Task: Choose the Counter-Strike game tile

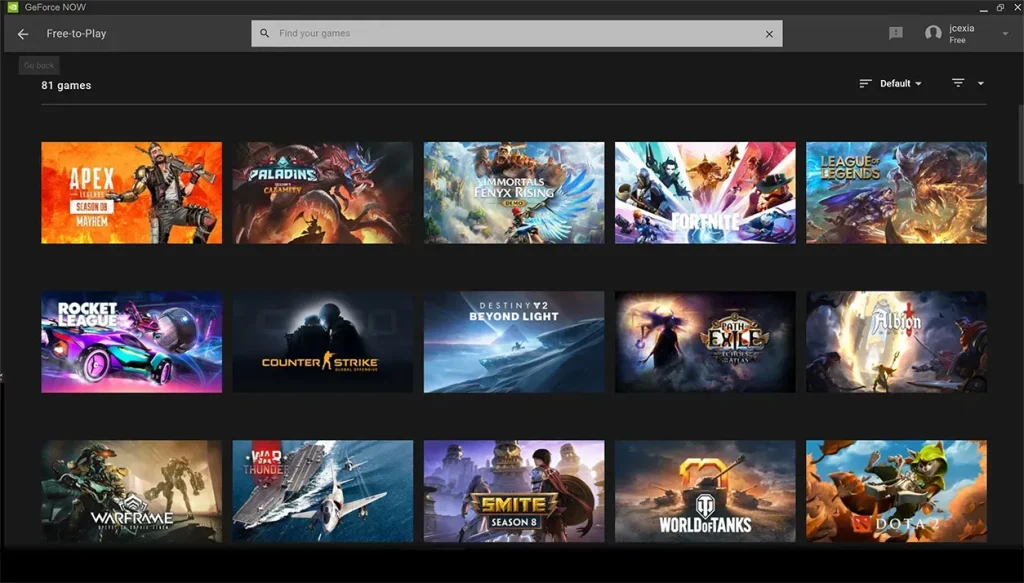Action: 322,342
